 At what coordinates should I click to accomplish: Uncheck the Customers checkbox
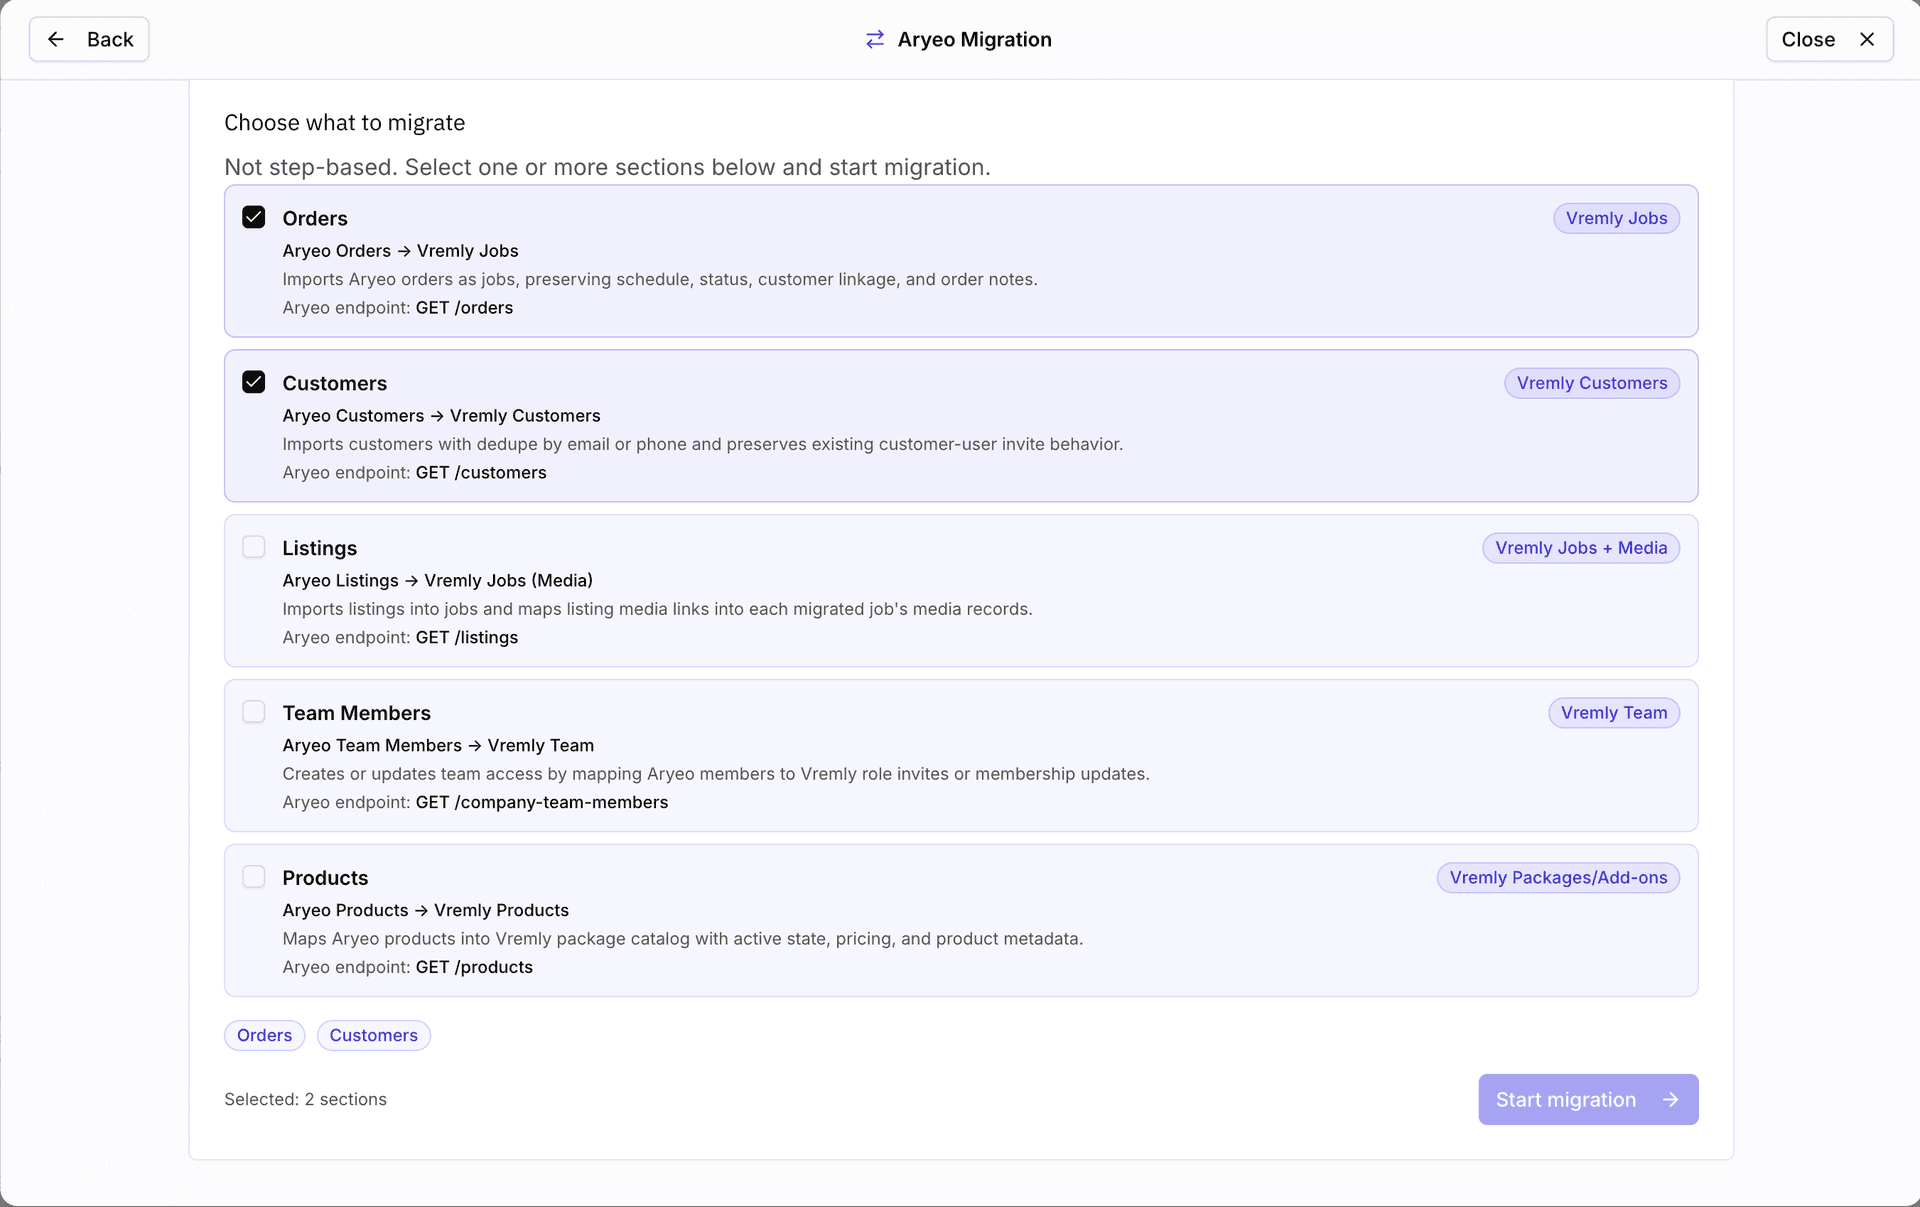tap(254, 382)
